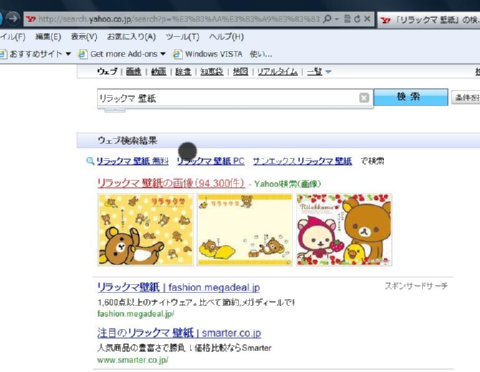The image size is (480, 372).
Task: Open the お気に入り(A) menu
Action: 131,37
